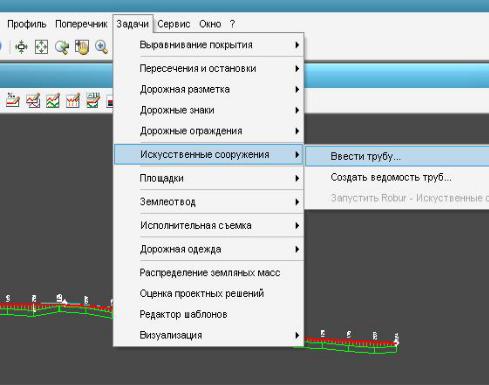Click the profile with vertical bars icon

[x=73, y=100]
